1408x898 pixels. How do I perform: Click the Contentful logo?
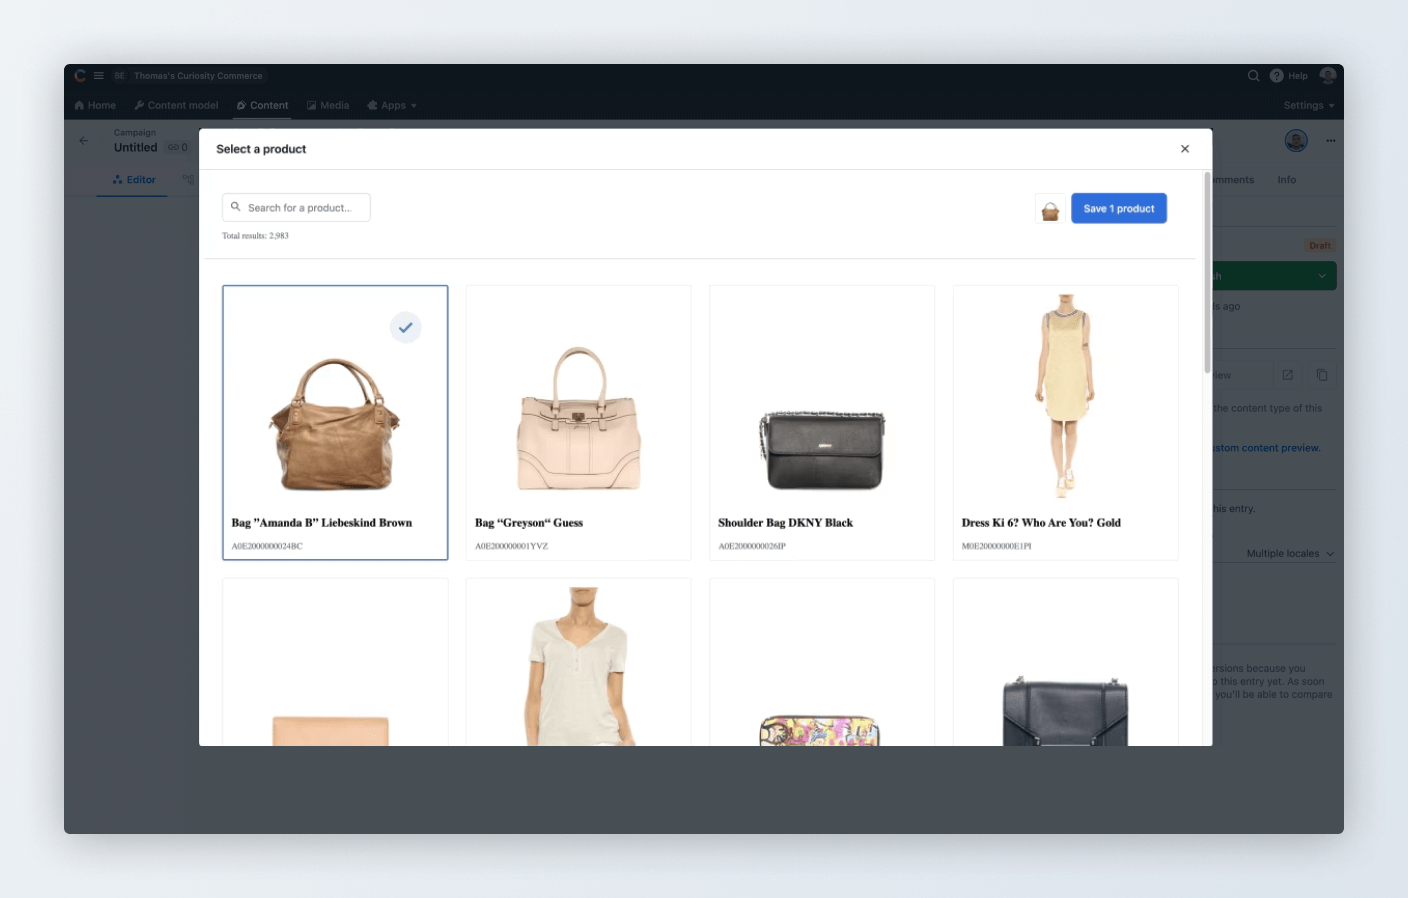pos(79,75)
